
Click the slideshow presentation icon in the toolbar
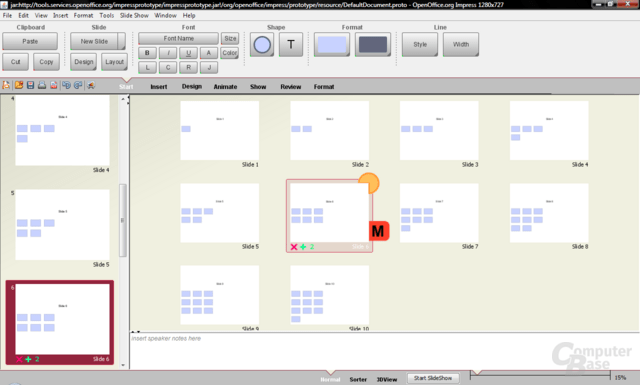click(91, 85)
